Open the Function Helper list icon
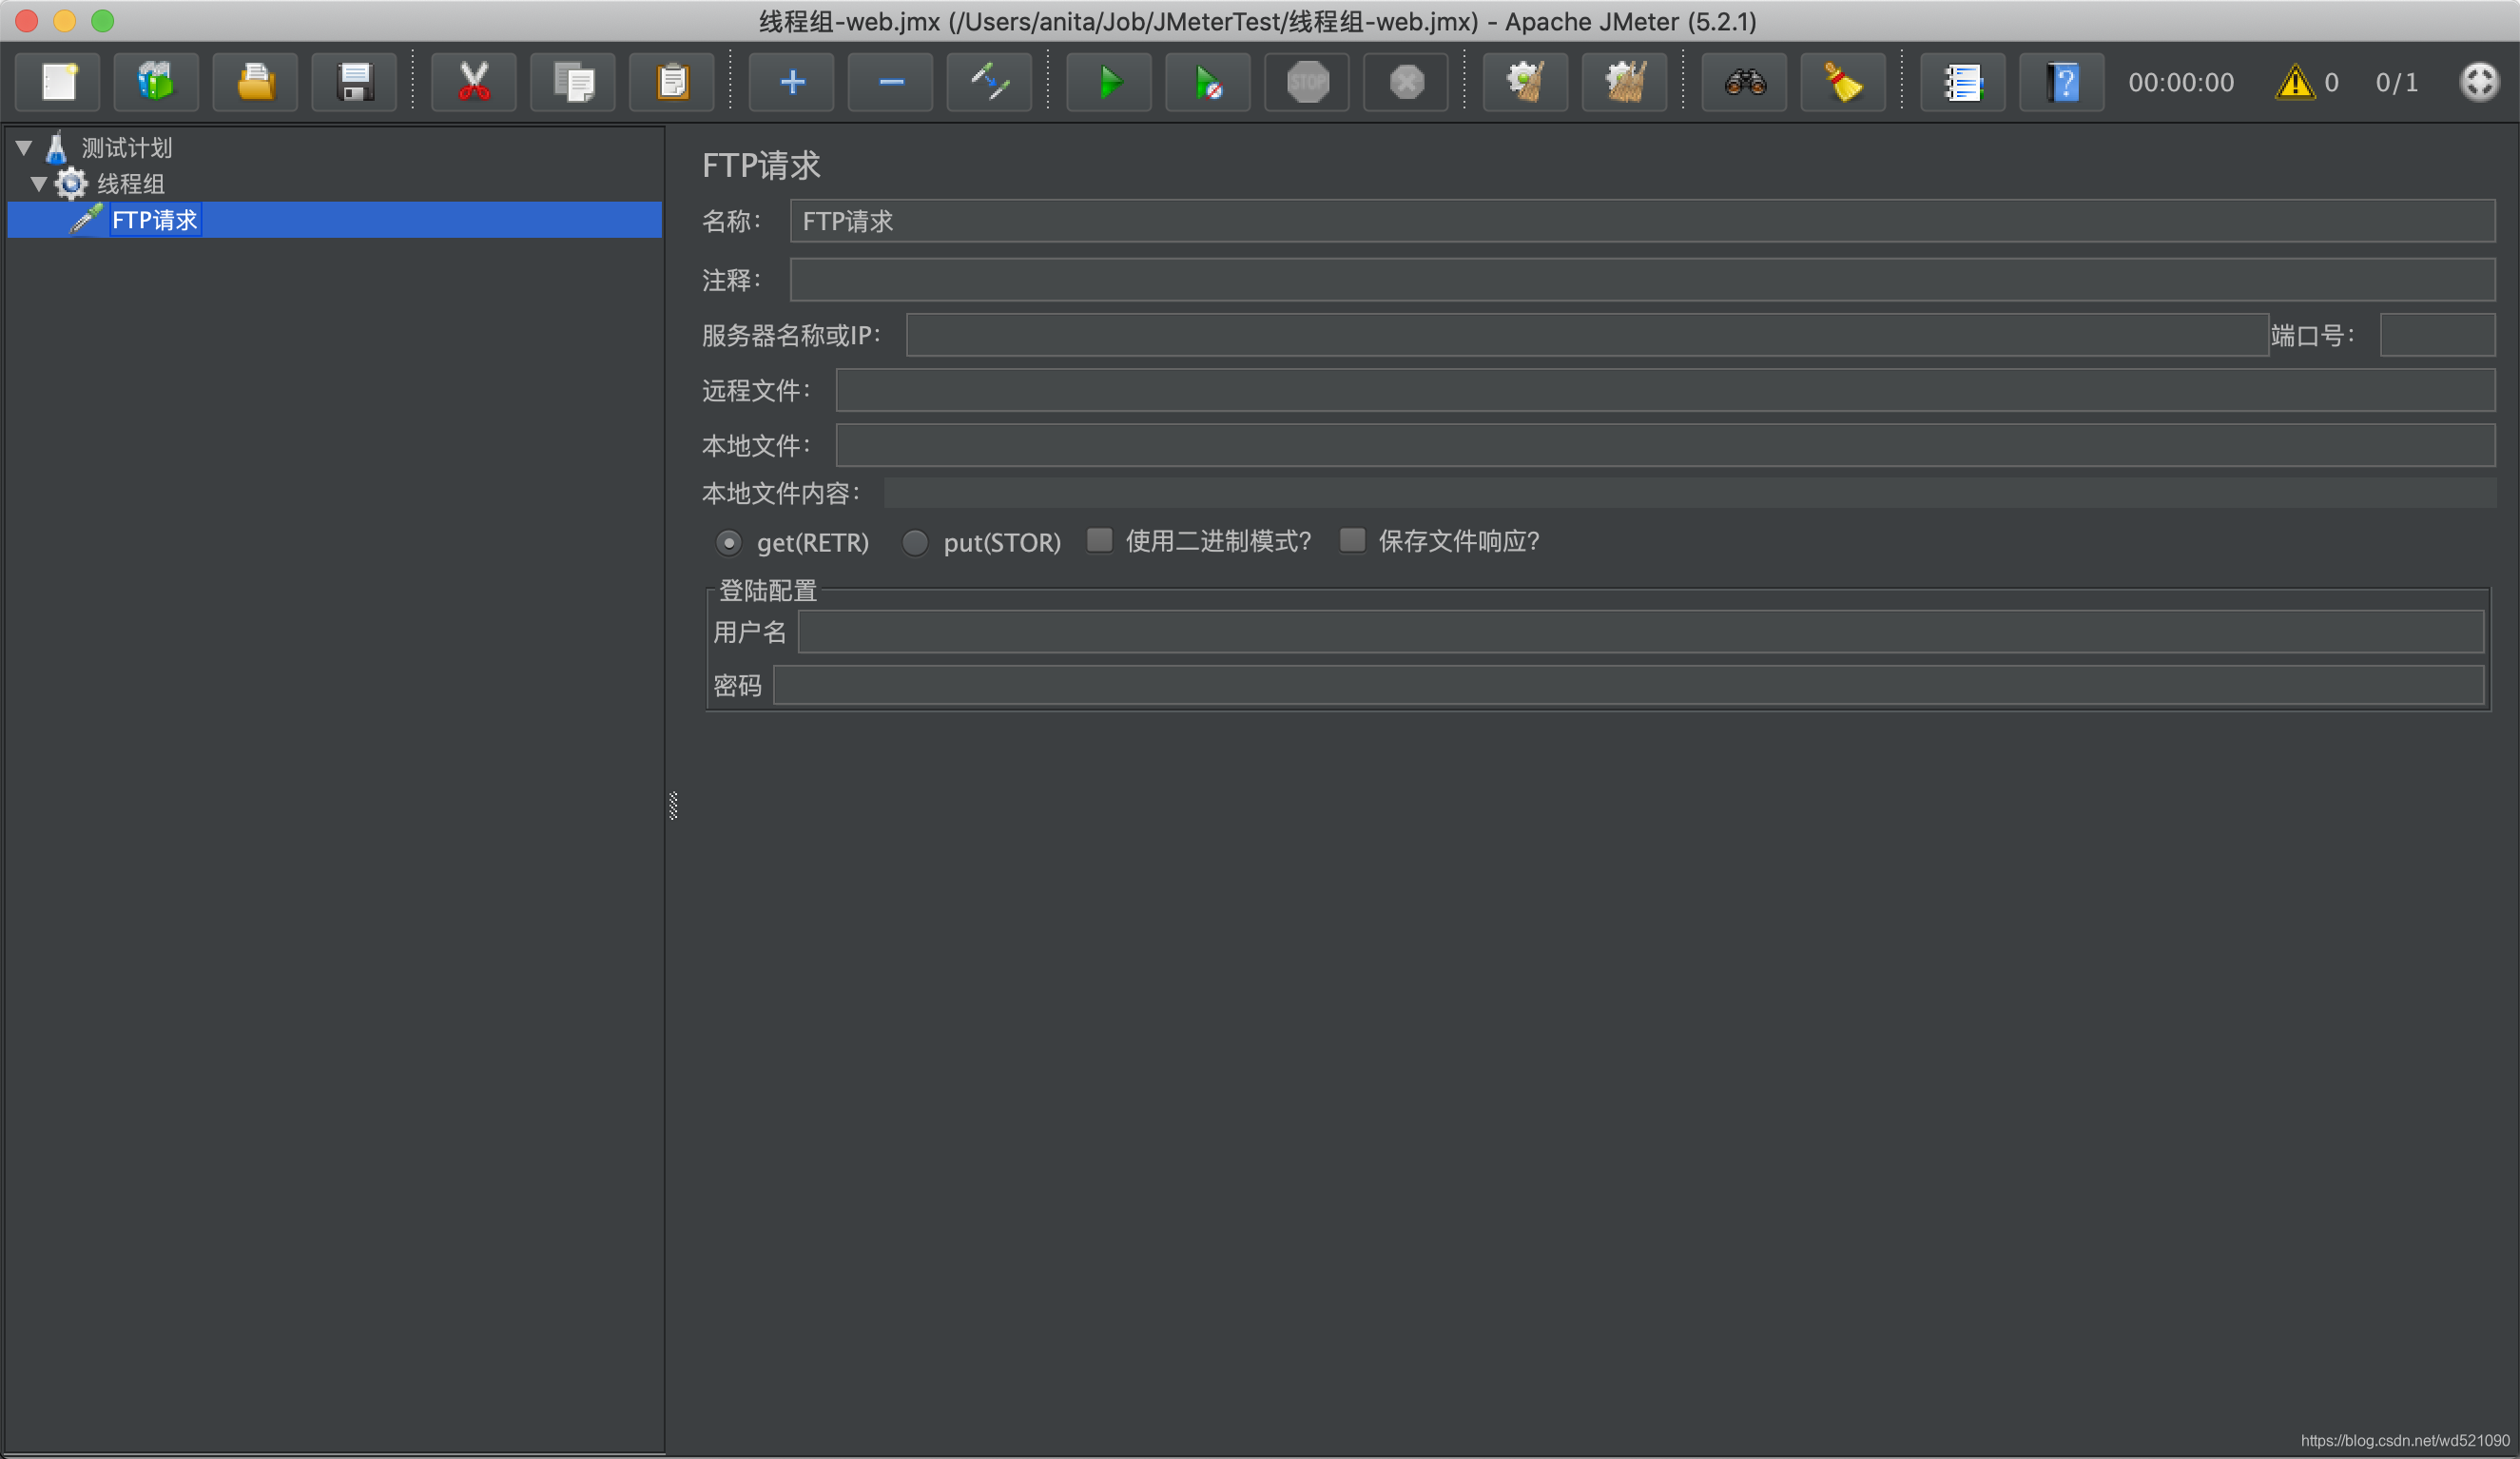This screenshot has height=1459, width=2520. pyautogui.click(x=1963, y=82)
